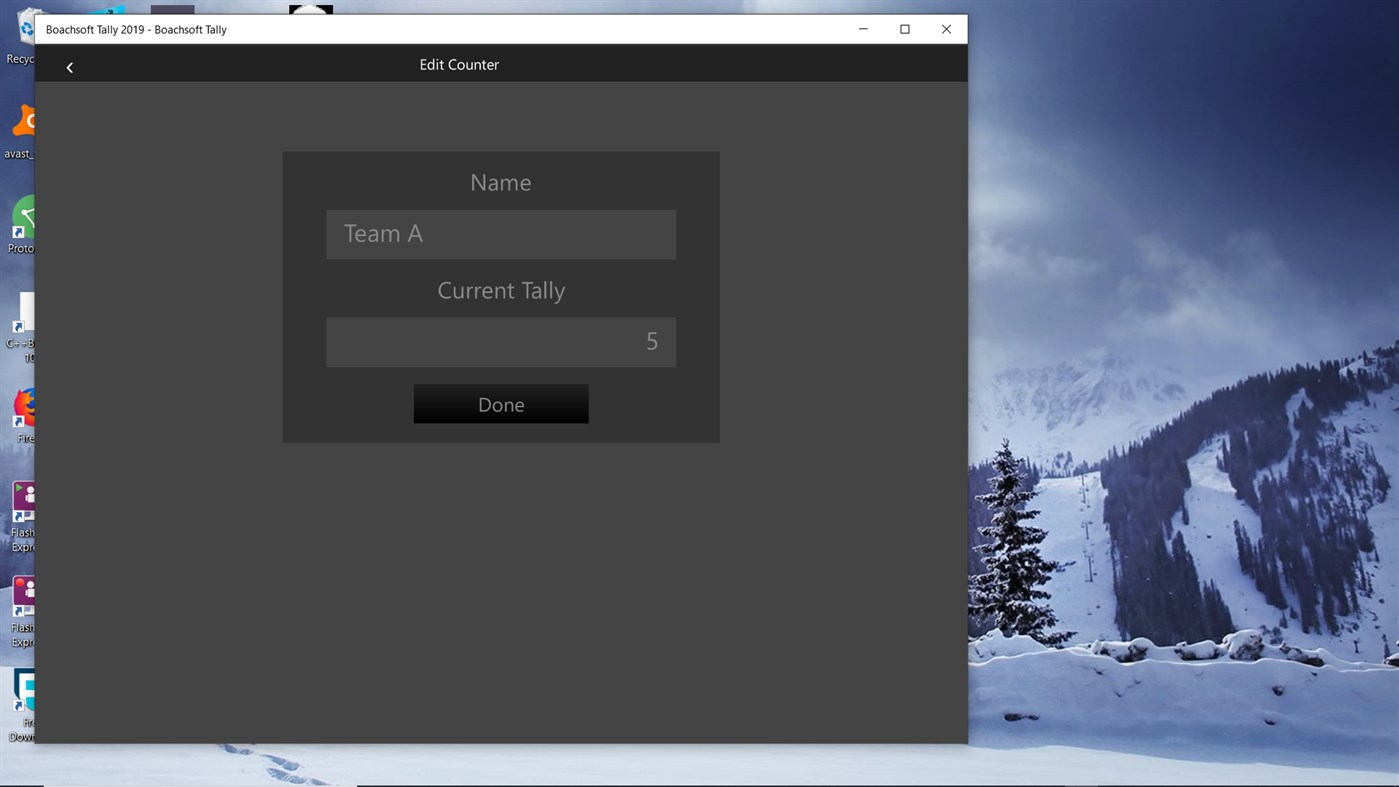Image resolution: width=1399 pixels, height=787 pixels.
Task: Click the Edit Counter header bar
Action: [459, 64]
